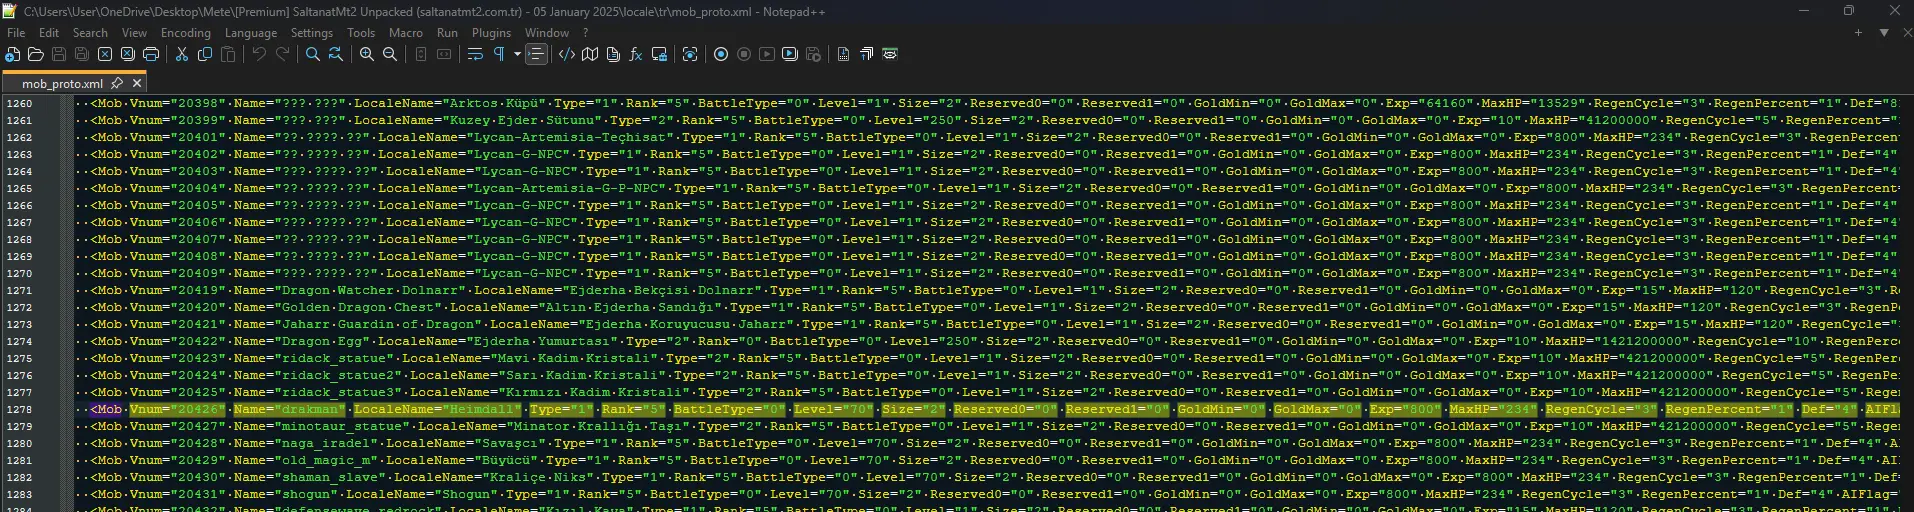Click the second-to-last toolbar icon
This screenshot has width=1914, height=512.
tap(867, 54)
